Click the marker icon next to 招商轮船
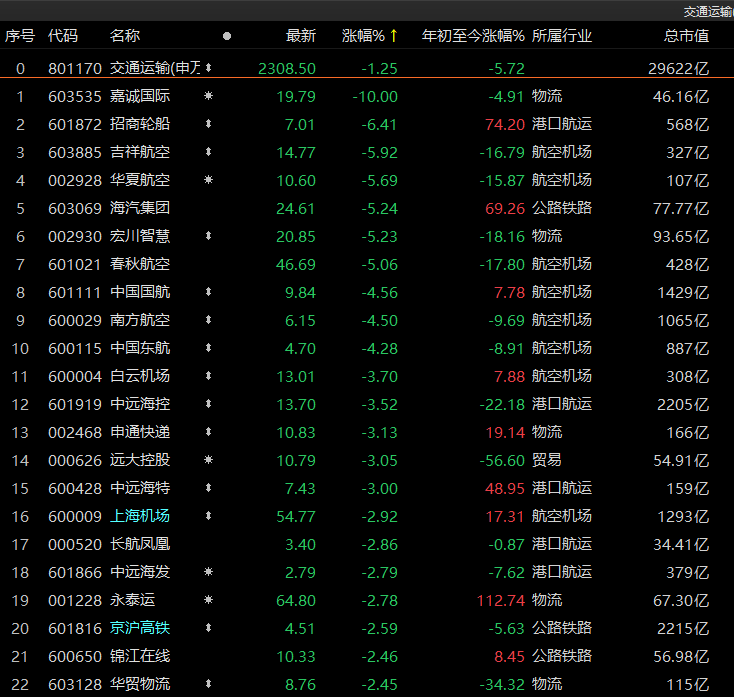 coord(208,125)
